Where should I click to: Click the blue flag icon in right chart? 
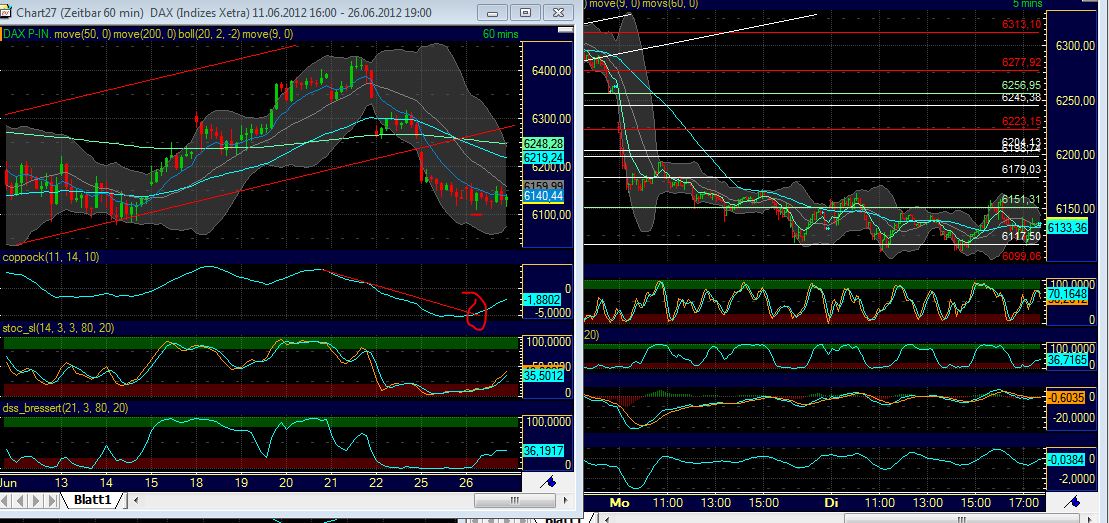pyautogui.click(x=1072, y=502)
